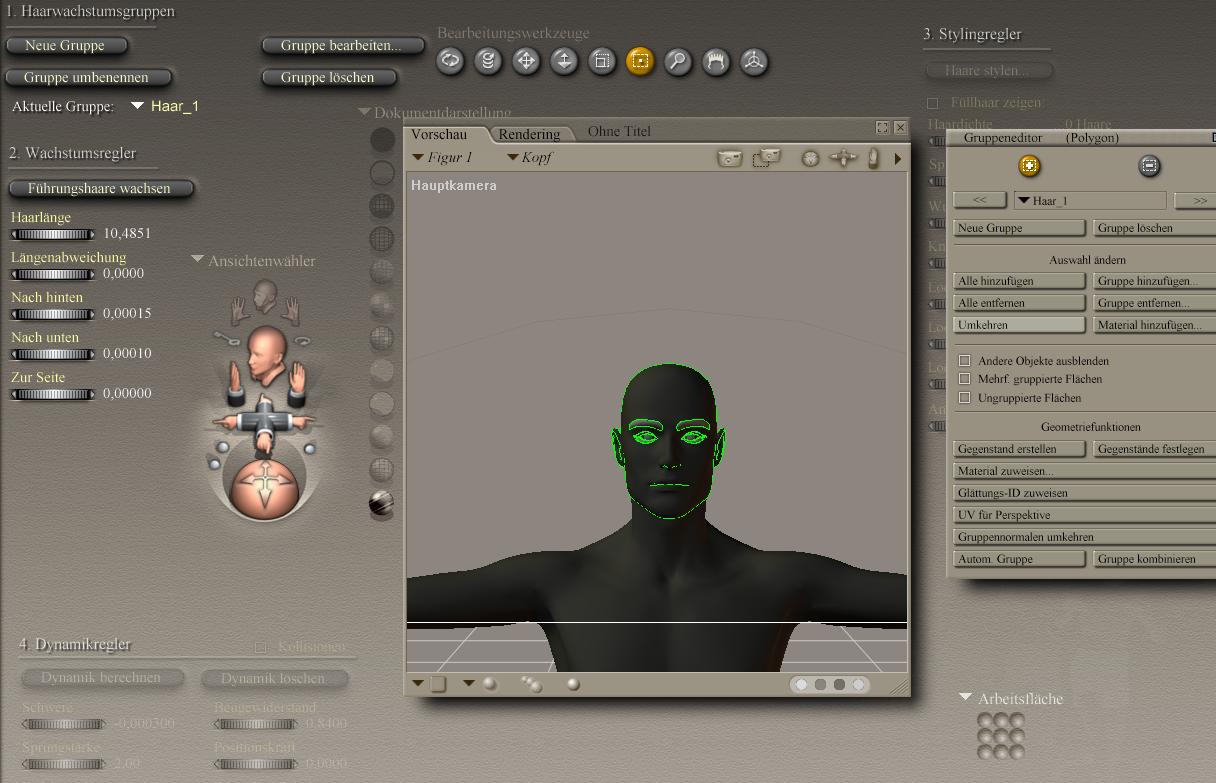Click Gruppe umbenennen button
Viewport: 1216px width, 783px height.
[x=88, y=77]
